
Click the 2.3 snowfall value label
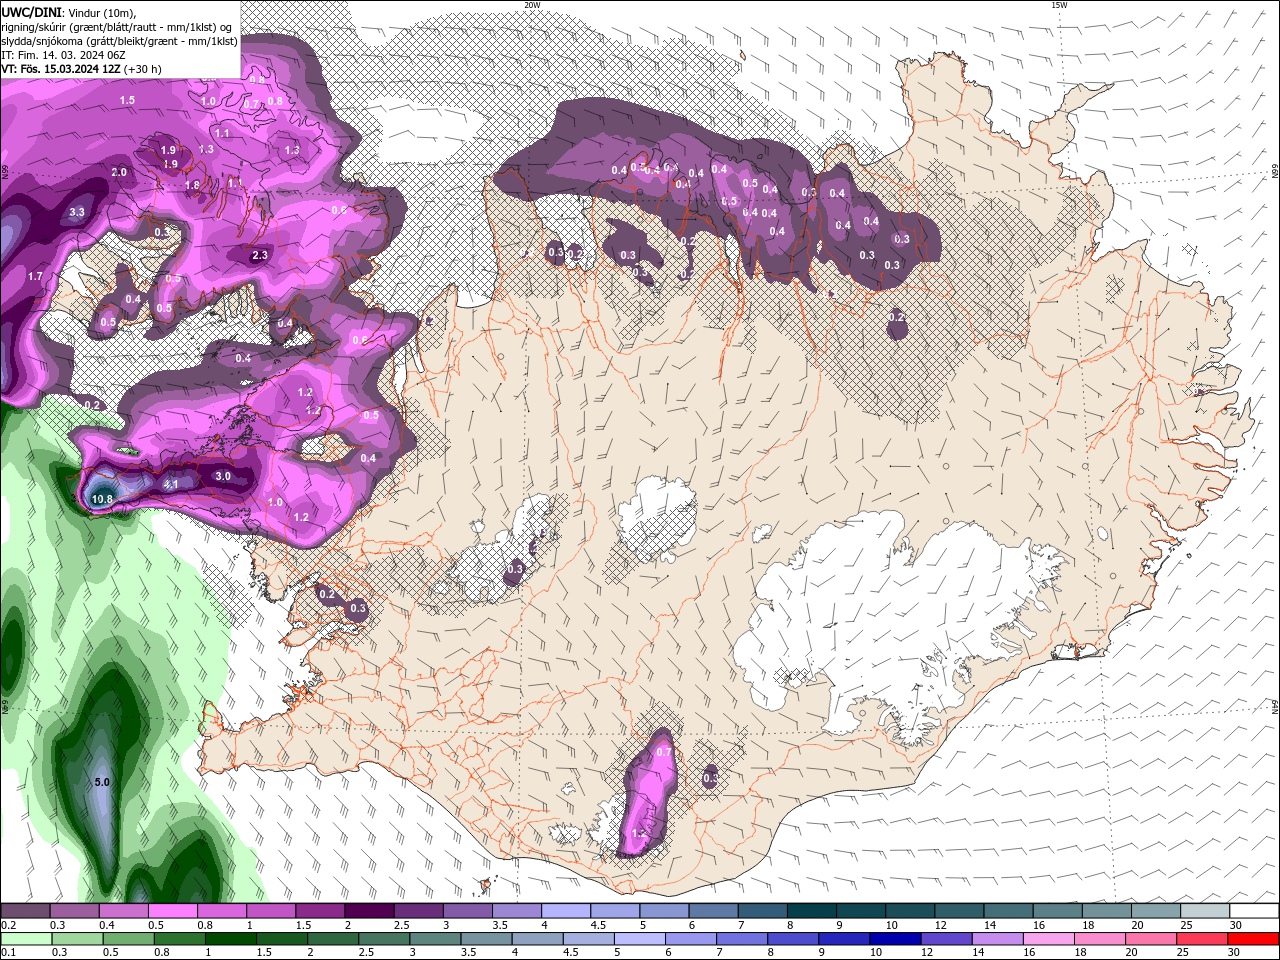(x=260, y=255)
